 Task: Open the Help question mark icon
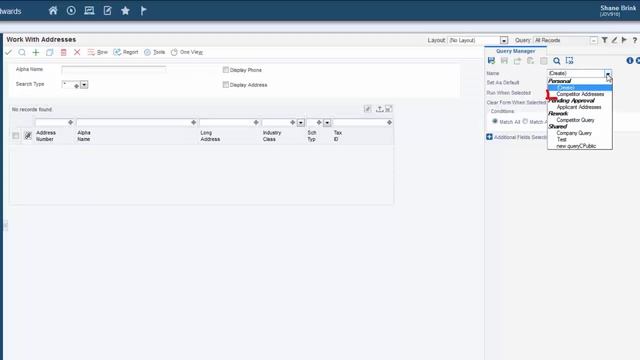(x=635, y=40)
